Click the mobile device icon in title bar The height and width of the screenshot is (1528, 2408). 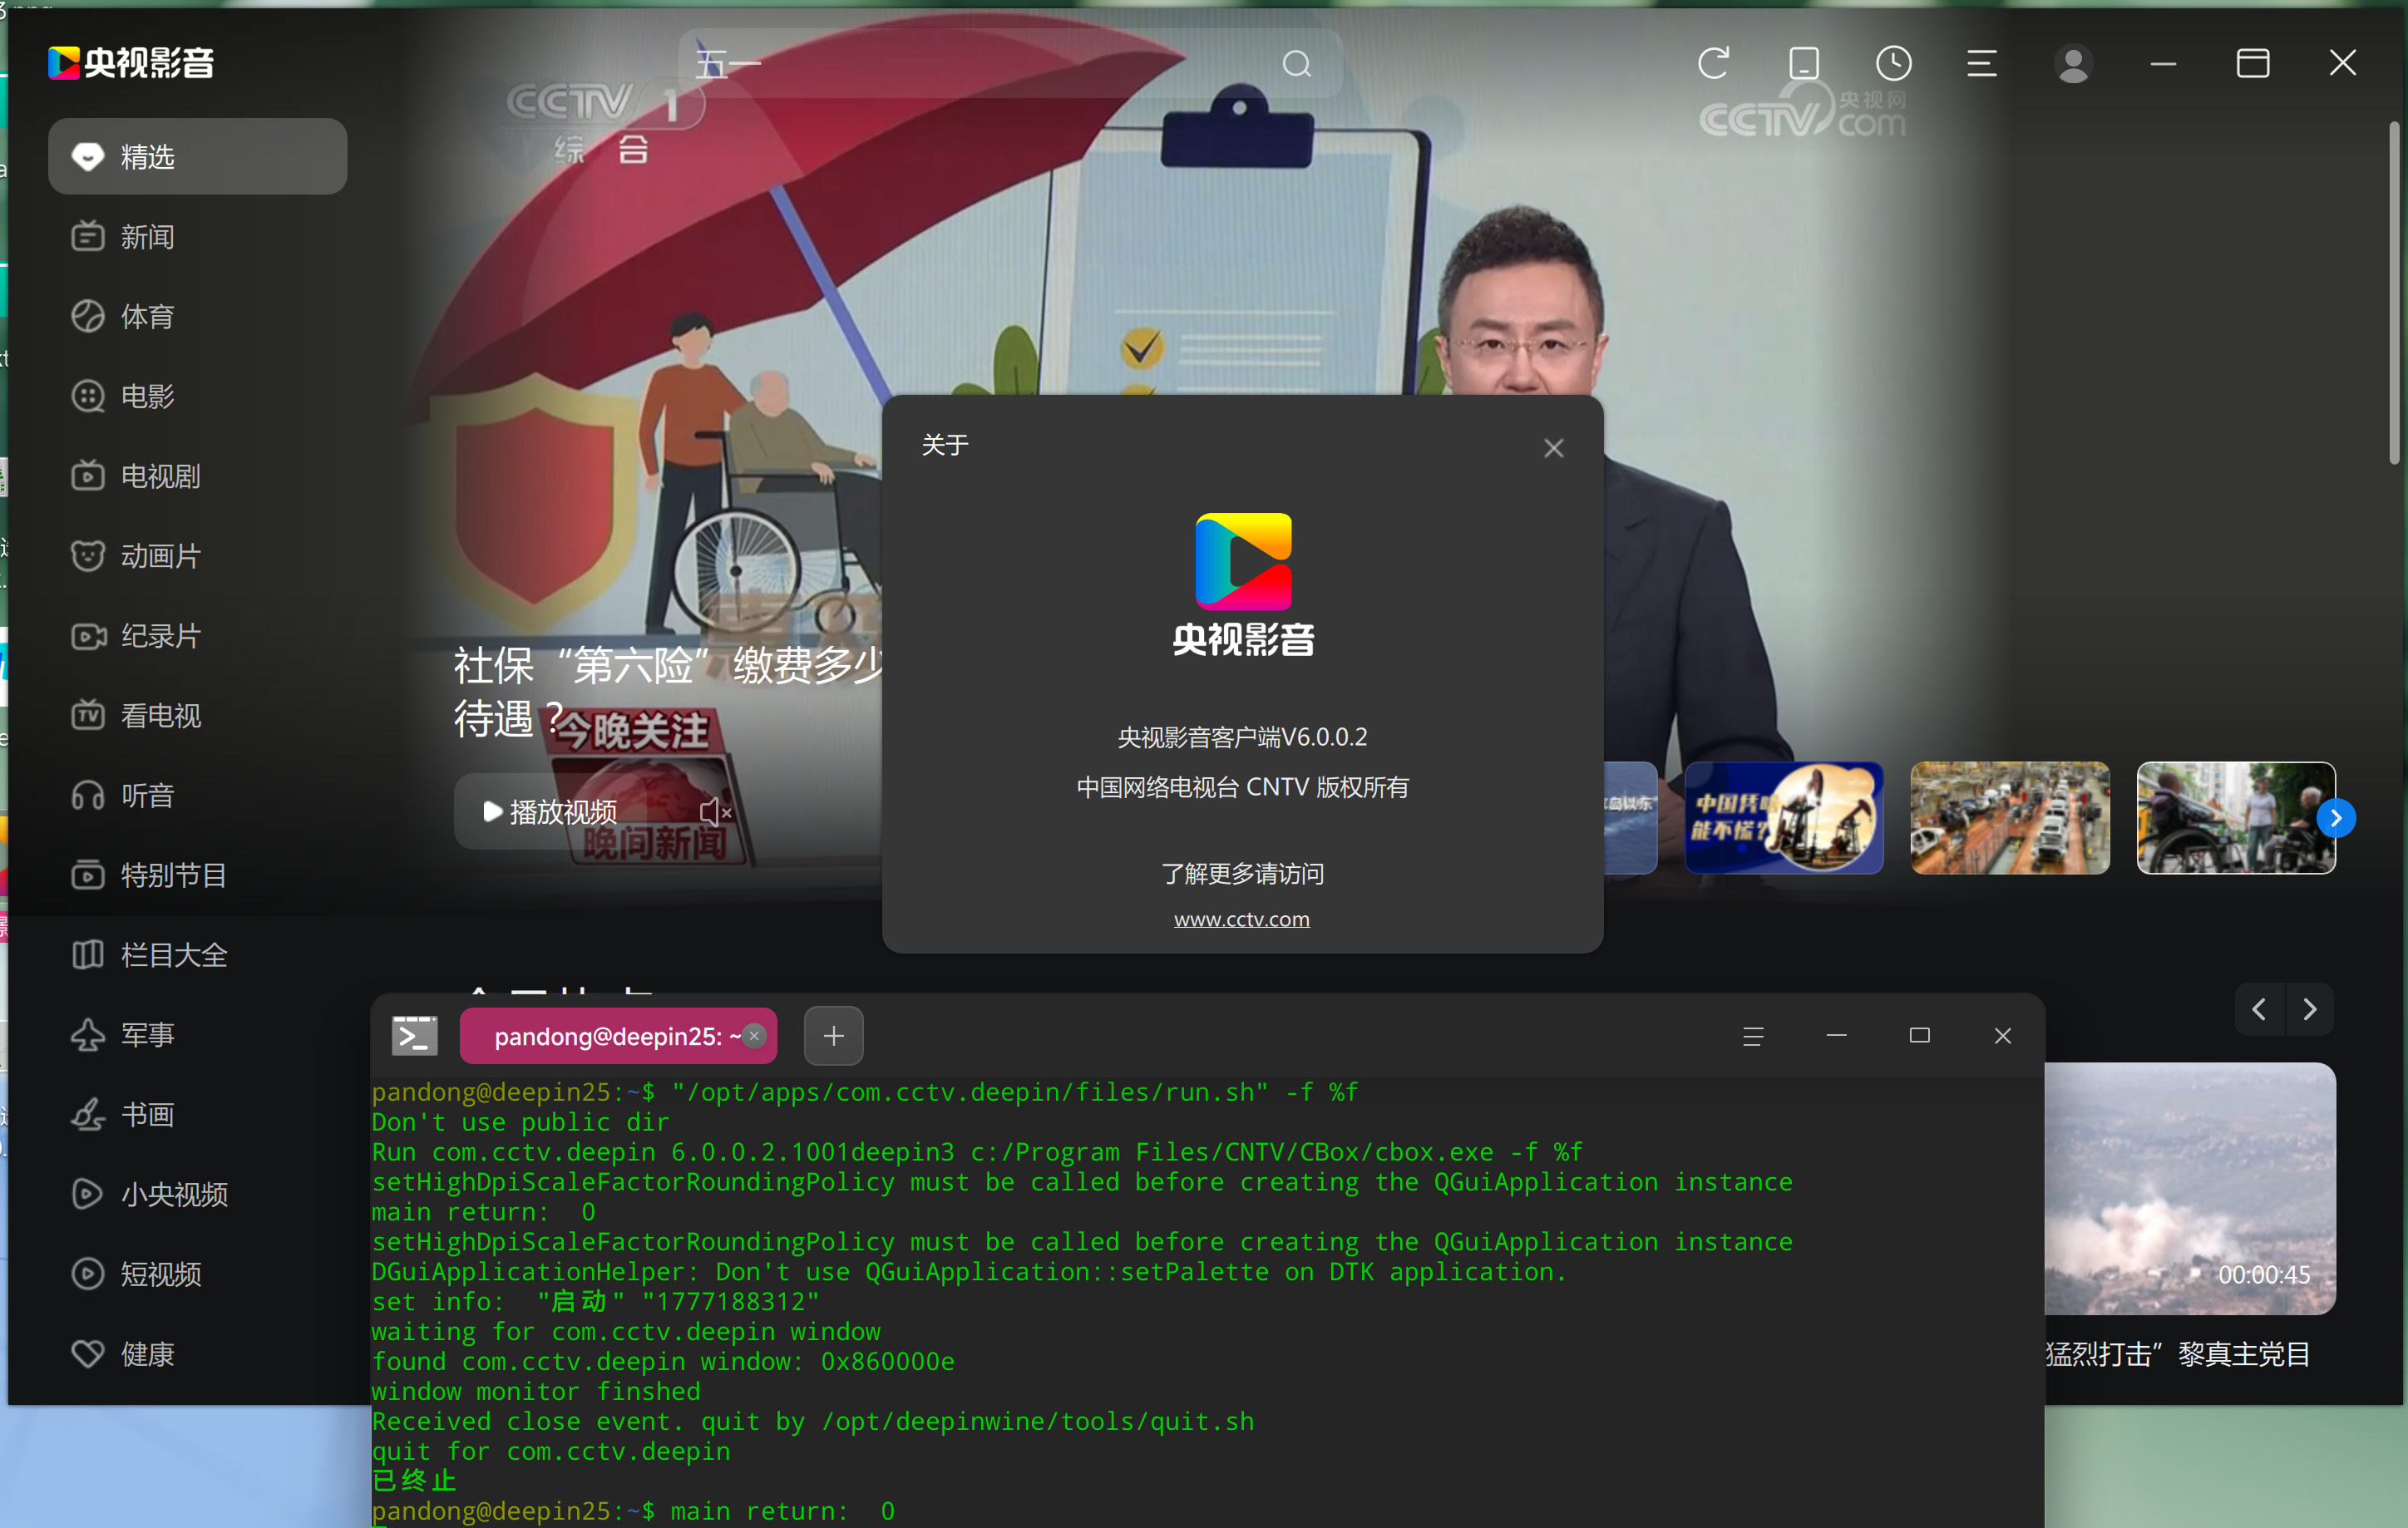[x=1803, y=63]
